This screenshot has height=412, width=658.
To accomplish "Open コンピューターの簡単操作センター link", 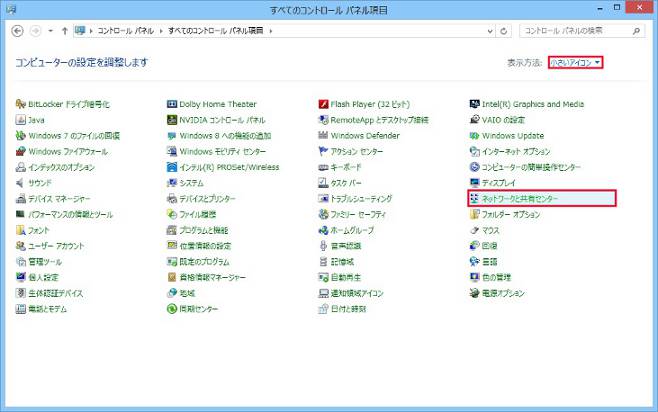I will (531, 167).
